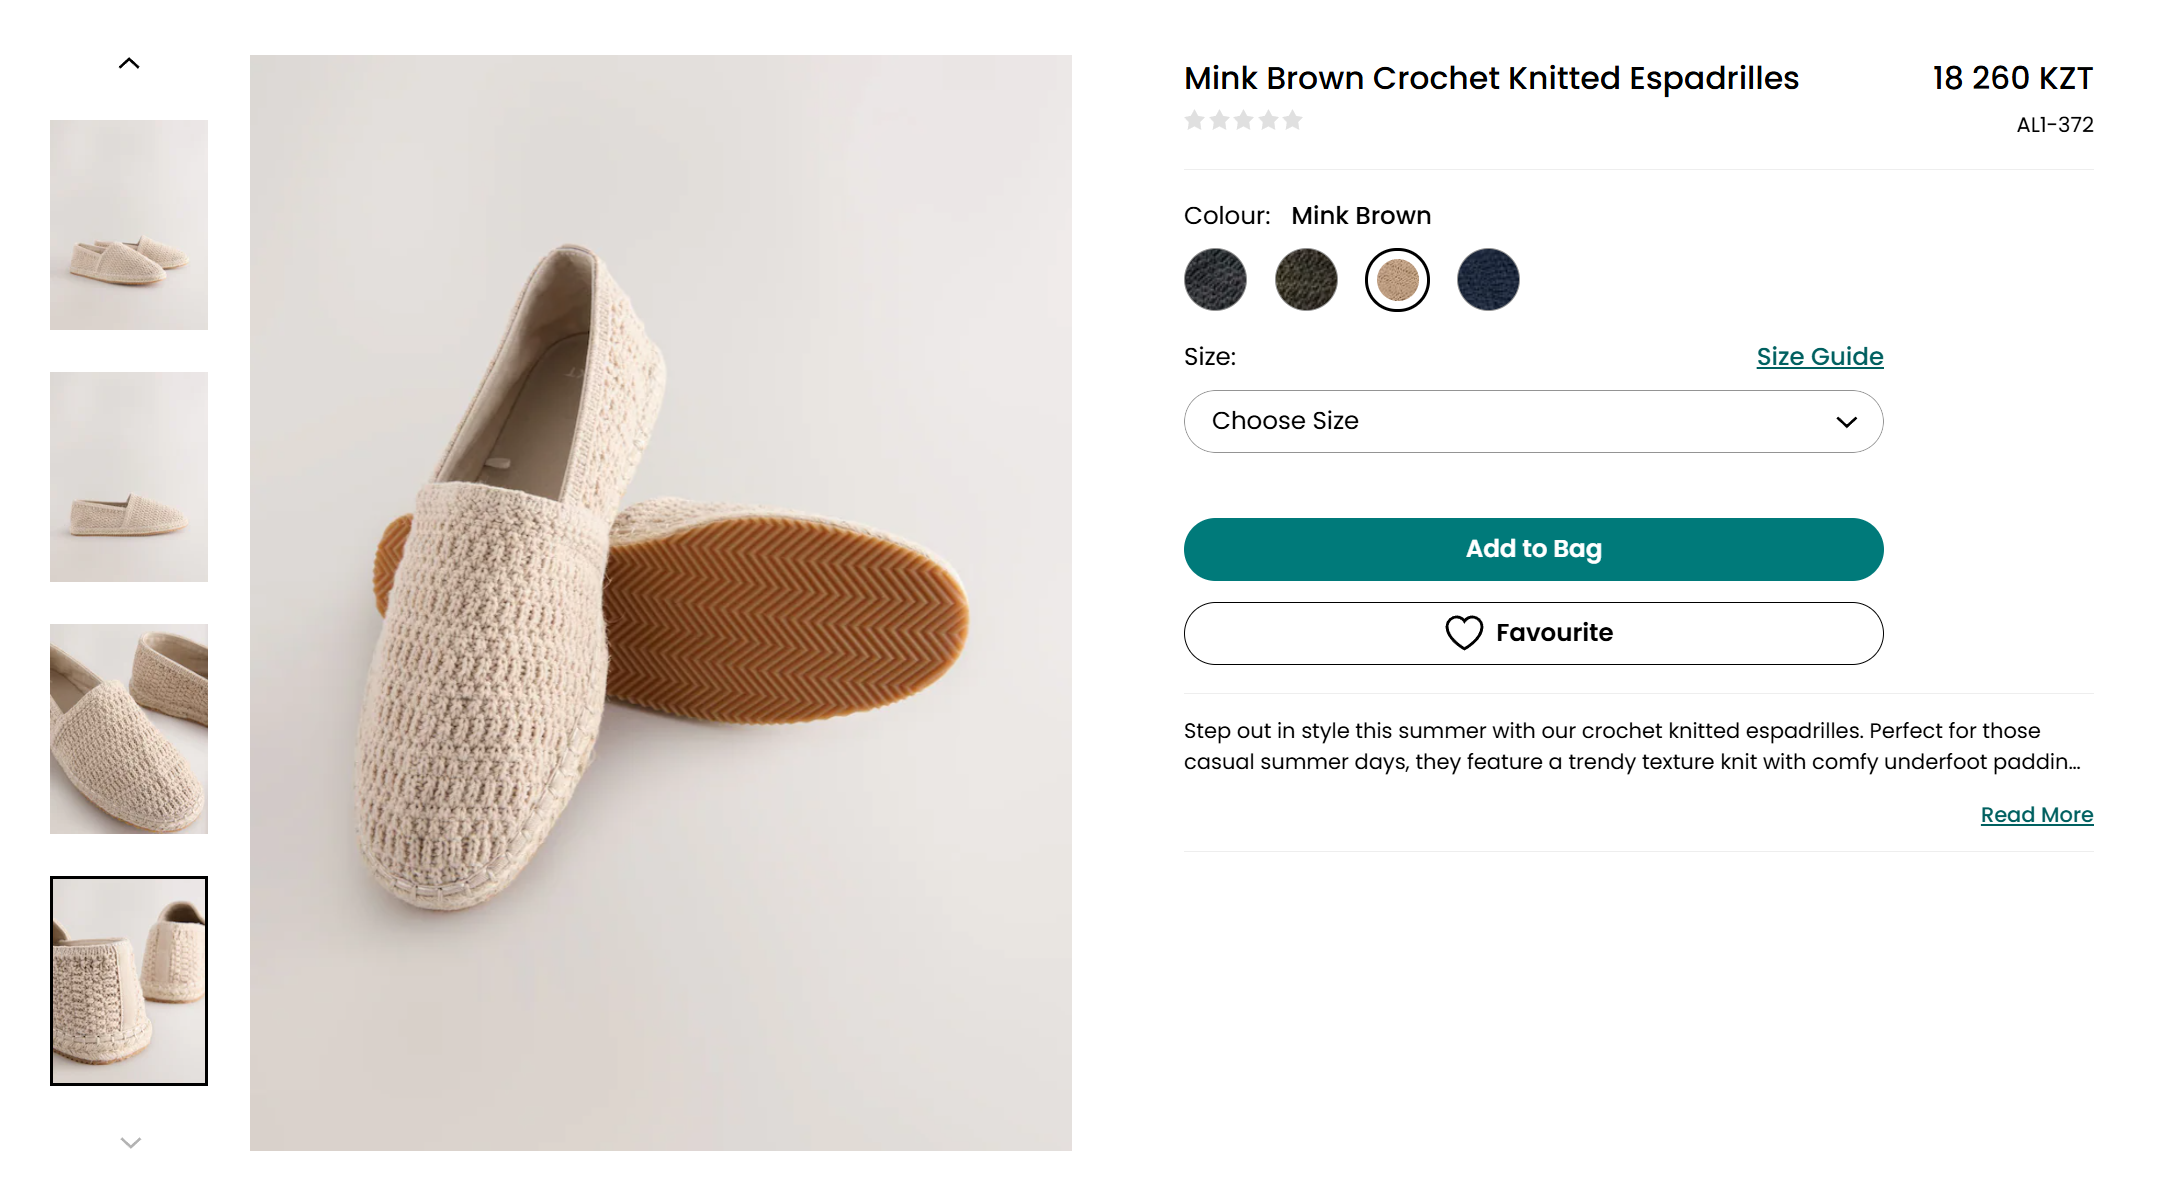The height and width of the screenshot is (1200, 2164).
Task: Select the navy blue colour swatch
Action: point(1488,280)
